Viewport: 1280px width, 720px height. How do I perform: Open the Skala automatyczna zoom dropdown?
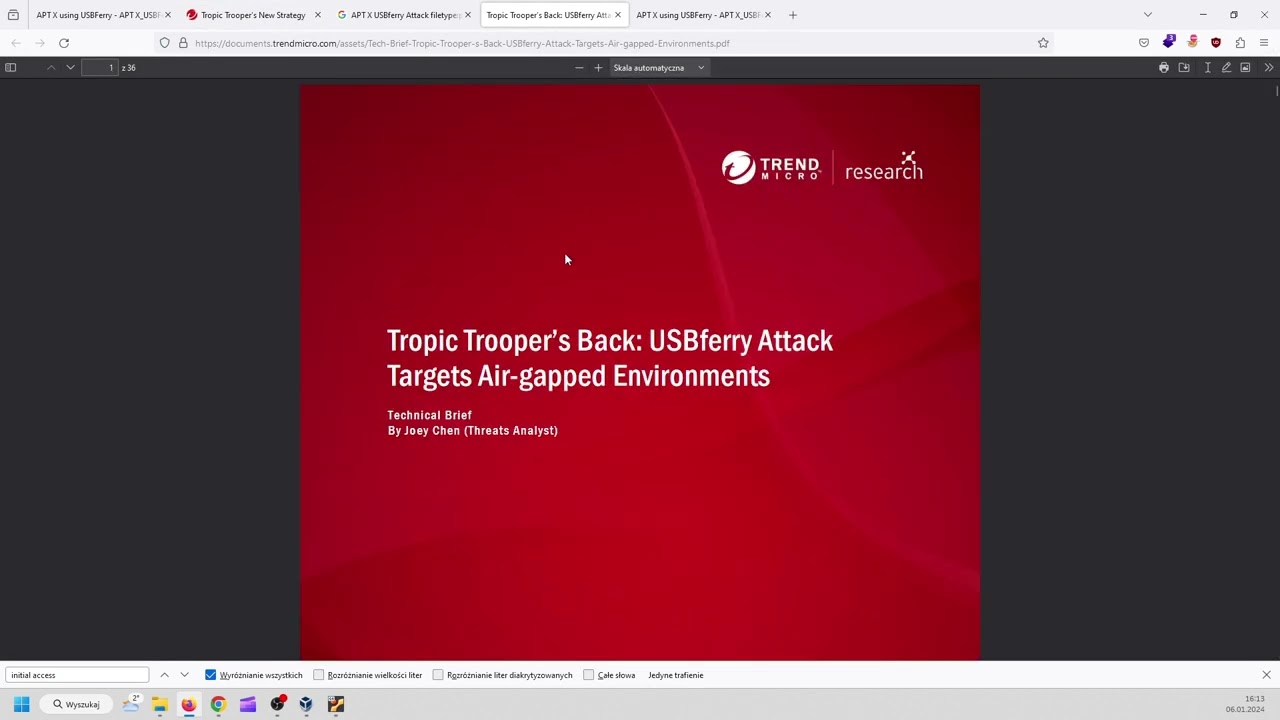click(659, 67)
